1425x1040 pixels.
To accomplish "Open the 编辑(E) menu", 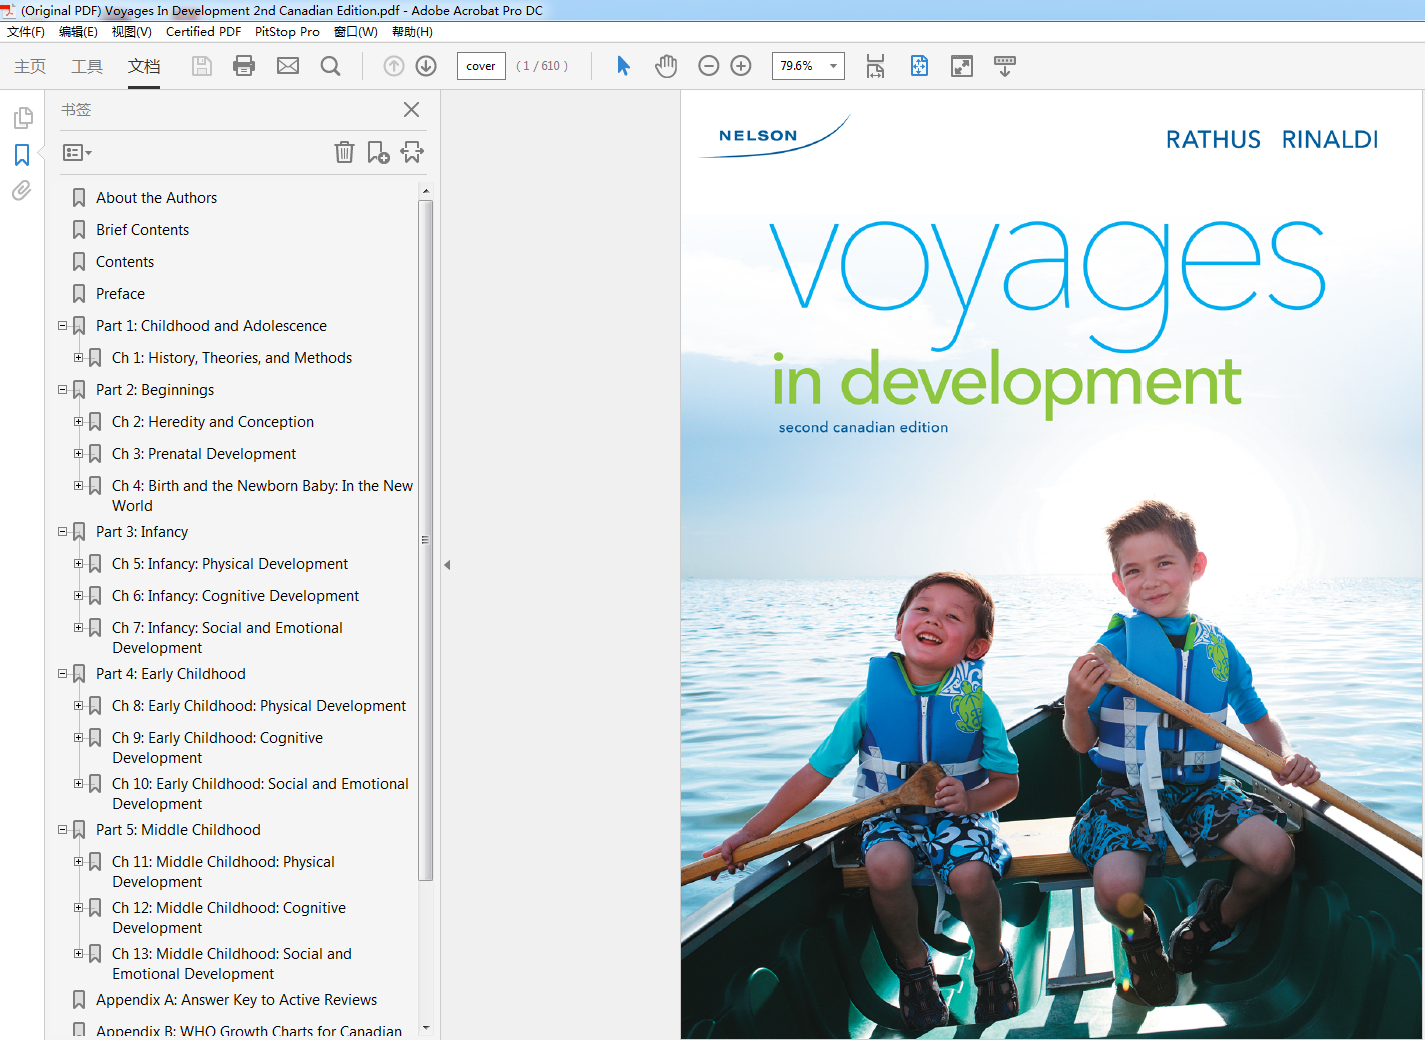I will click(78, 32).
